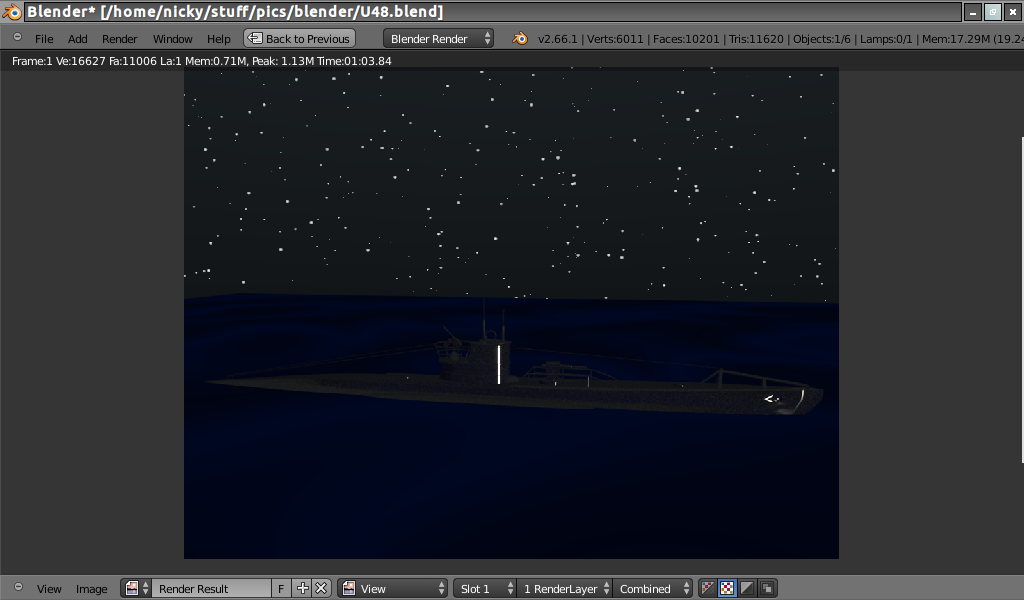This screenshot has height=600, width=1024.
Task: Add a new image with plus icon
Action: pyautogui.click(x=303, y=589)
